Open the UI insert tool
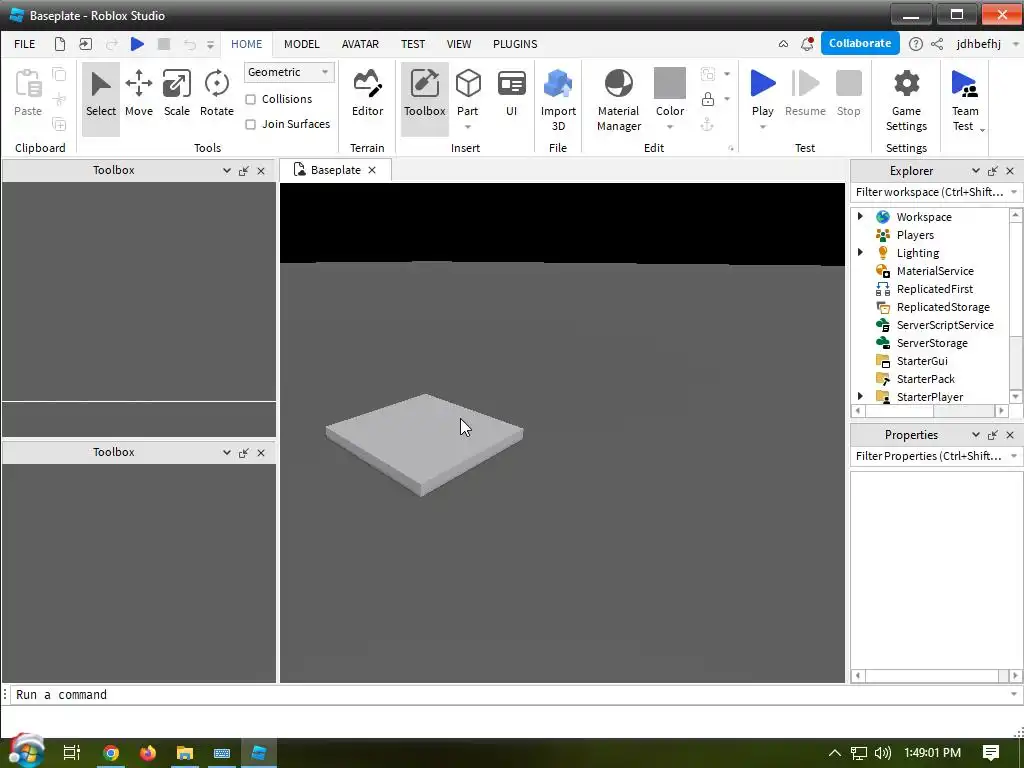The width and height of the screenshot is (1024, 768). [x=511, y=93]
